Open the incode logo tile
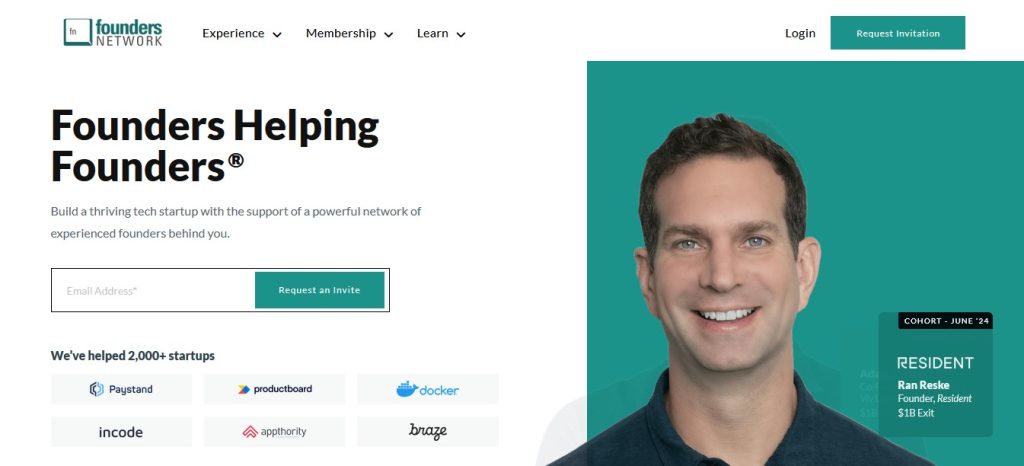Viewport: 1024px width, 466px height. [121, 431]
